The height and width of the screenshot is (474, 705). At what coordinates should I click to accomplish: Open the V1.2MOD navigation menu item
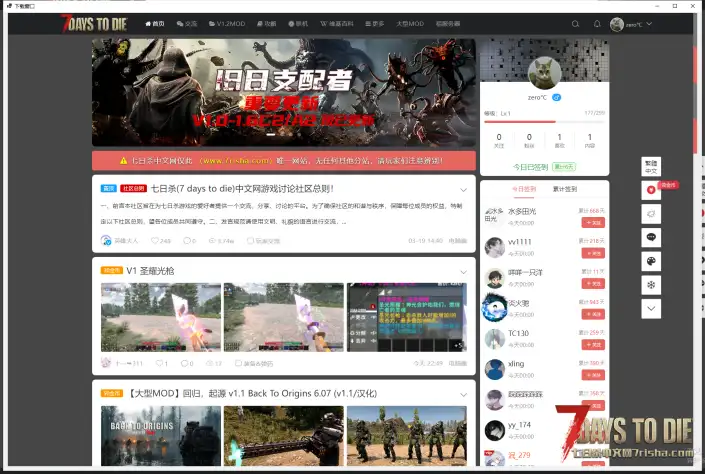click(226, 23)
